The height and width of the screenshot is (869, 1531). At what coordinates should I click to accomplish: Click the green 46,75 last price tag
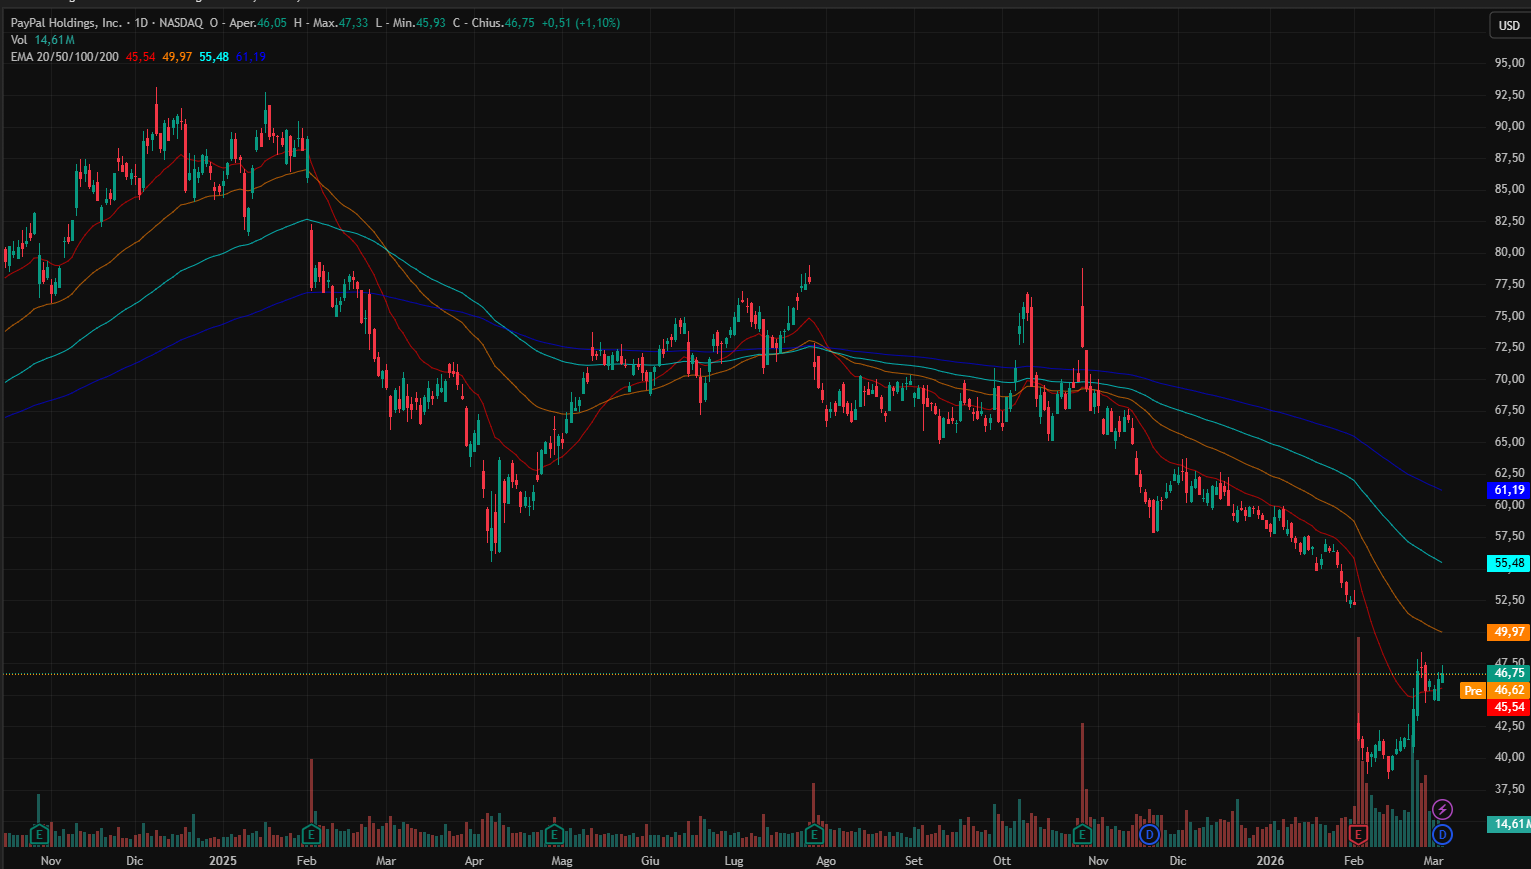point(1509,673)
